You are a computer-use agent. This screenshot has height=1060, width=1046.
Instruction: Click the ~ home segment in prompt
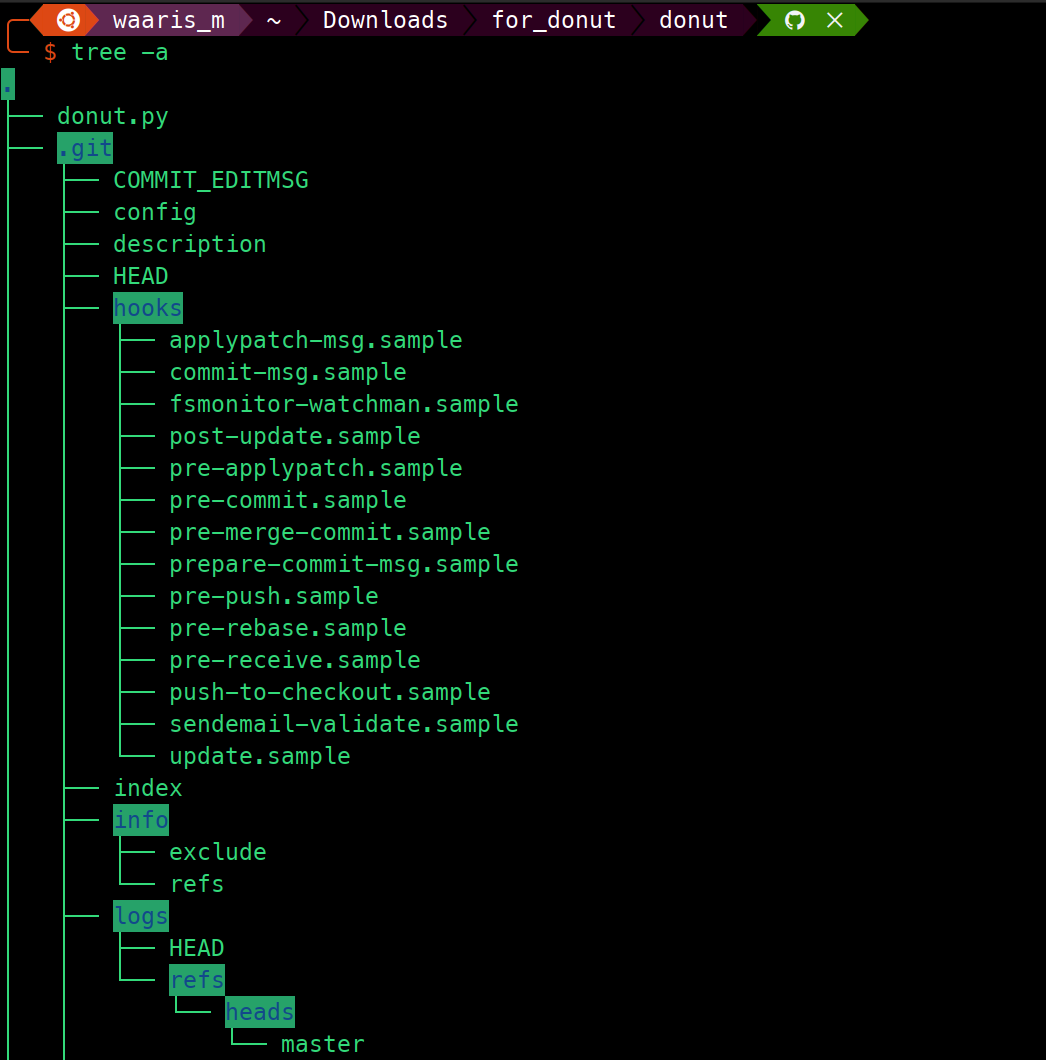(274, 20)
